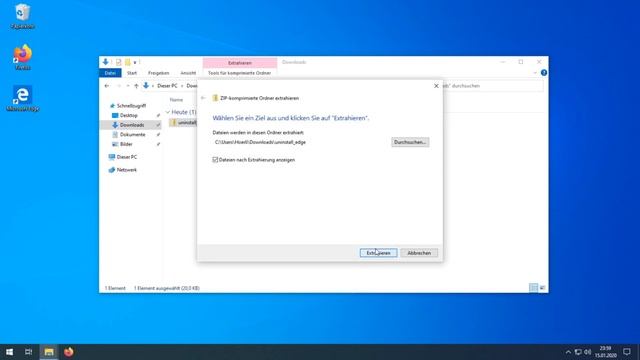Click the extraction destination path field
The image size is (640, 360).
click(x=300, y=142)
